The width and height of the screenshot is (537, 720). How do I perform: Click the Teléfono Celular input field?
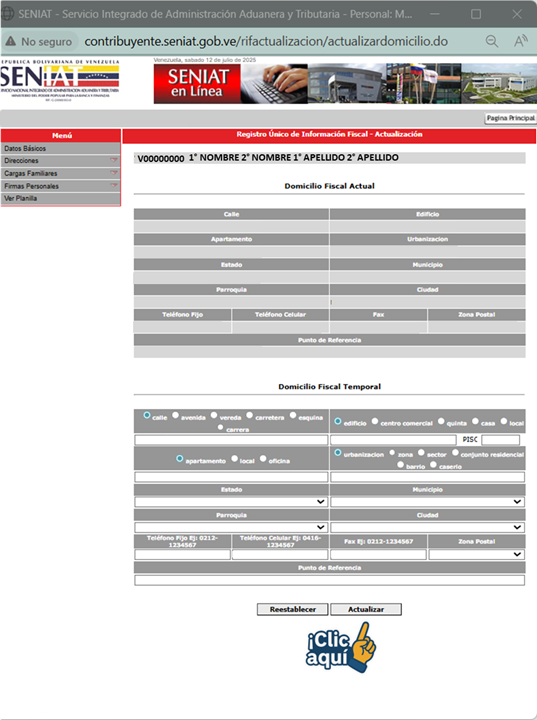tap(280, 554)
